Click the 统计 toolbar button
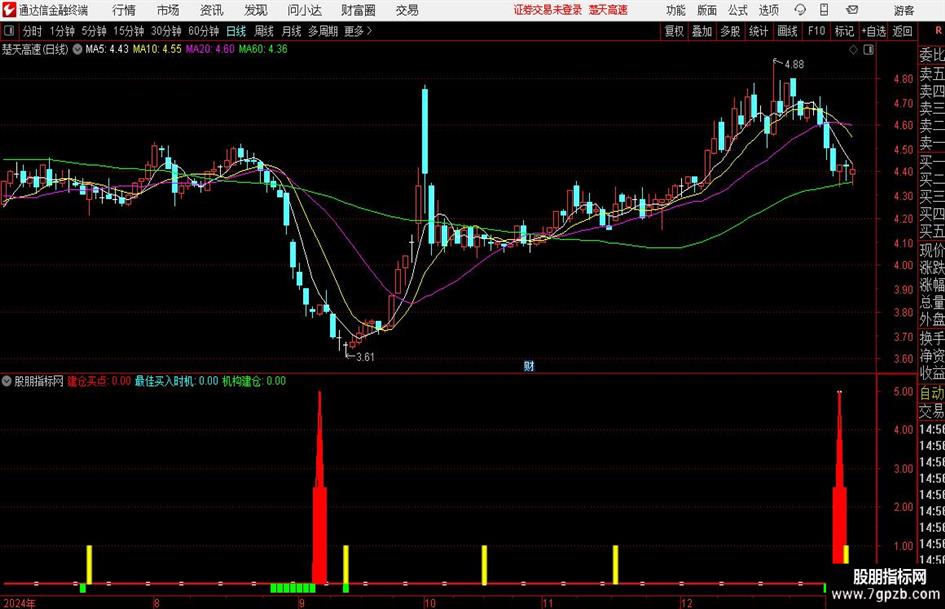 tap(758, 31)
